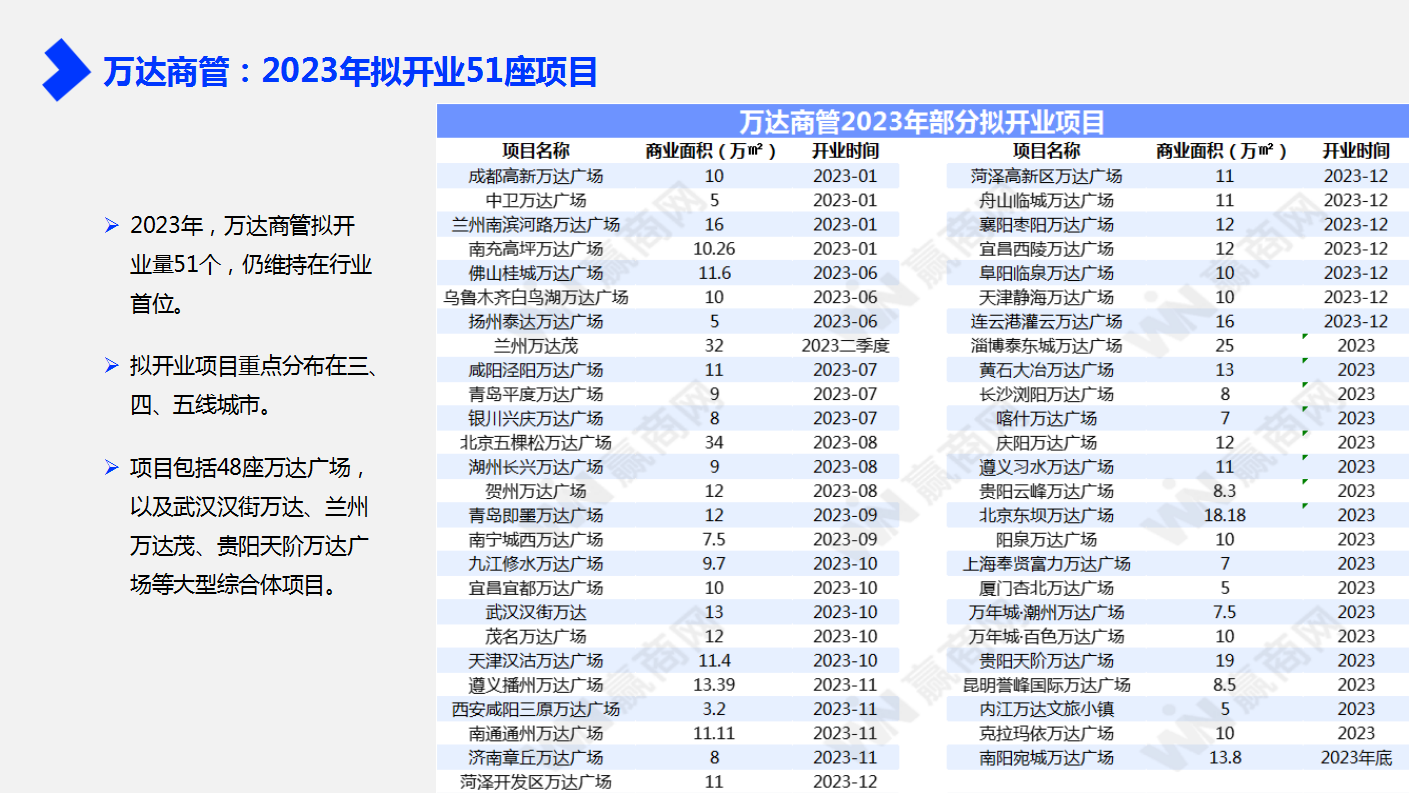
Task: Select cell 济南章丘万达广场
Action: [x=536, y=758]
